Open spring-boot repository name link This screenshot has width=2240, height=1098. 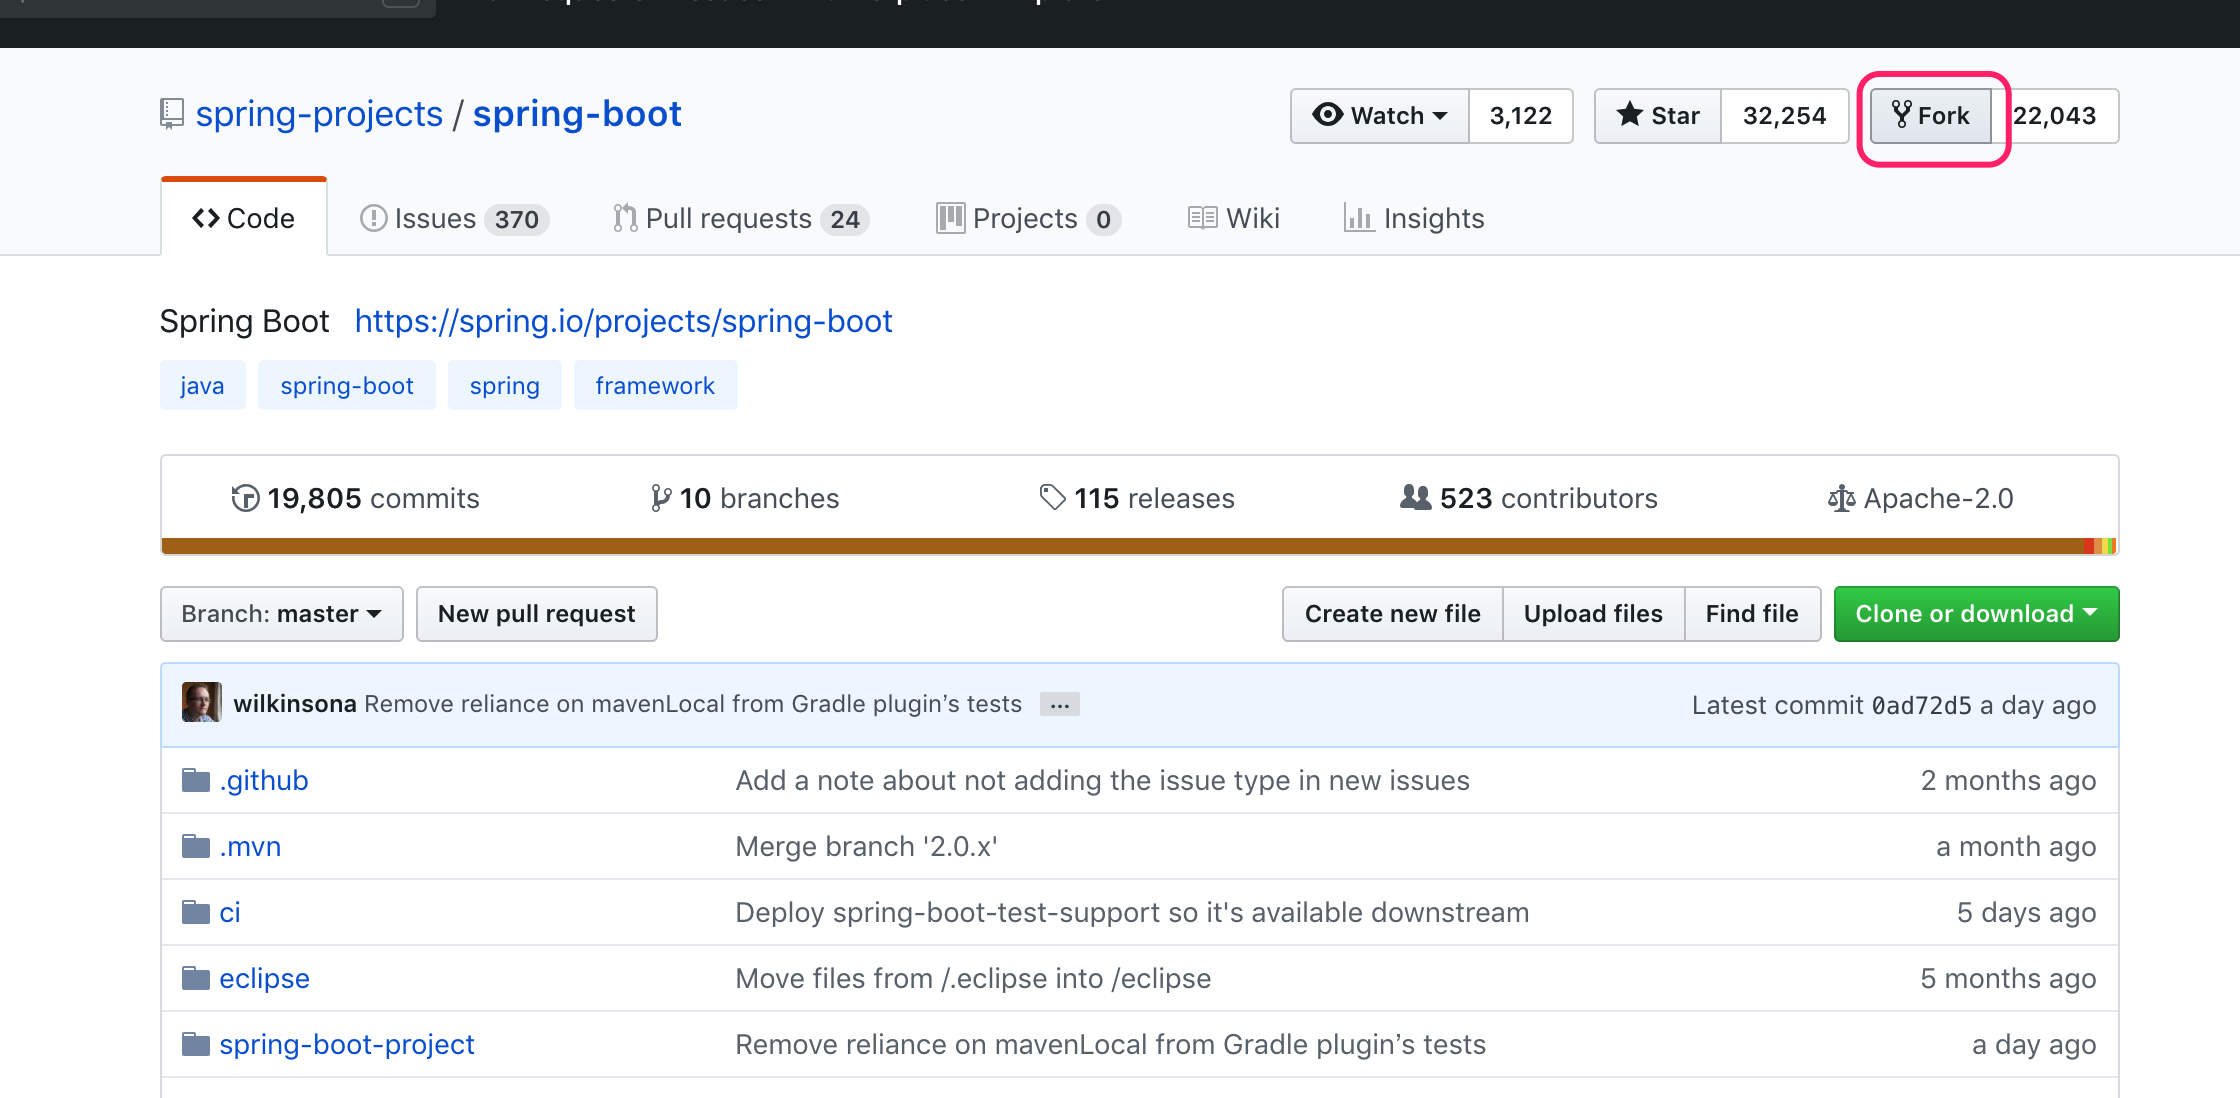pyautogui.click(x=577, y=114)
